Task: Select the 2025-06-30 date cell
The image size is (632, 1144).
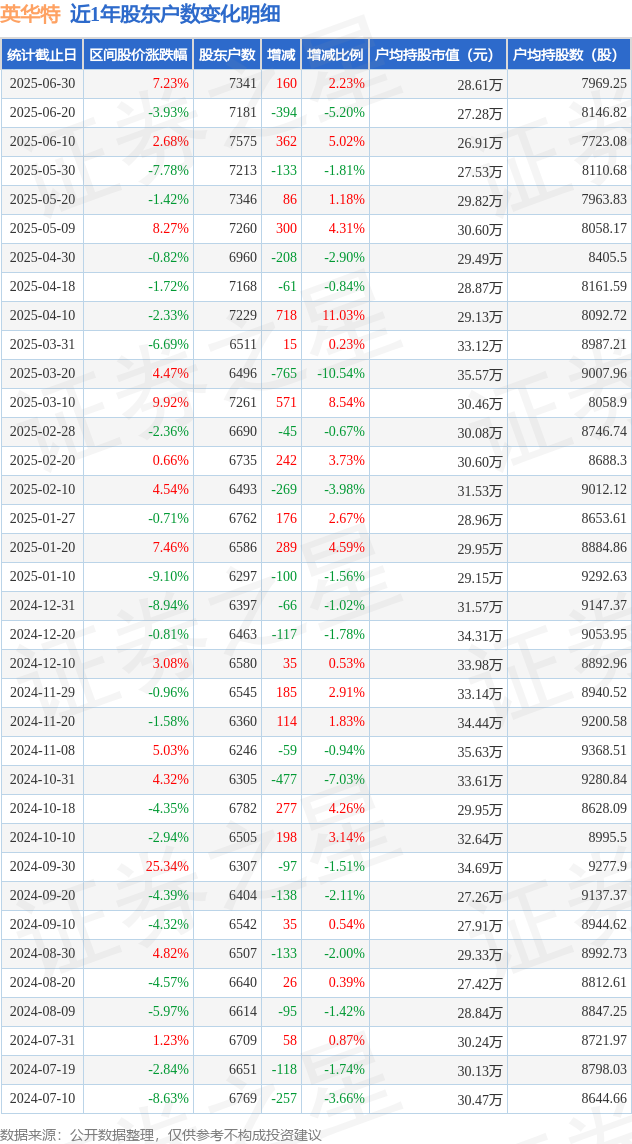Action: pos(42,84)
